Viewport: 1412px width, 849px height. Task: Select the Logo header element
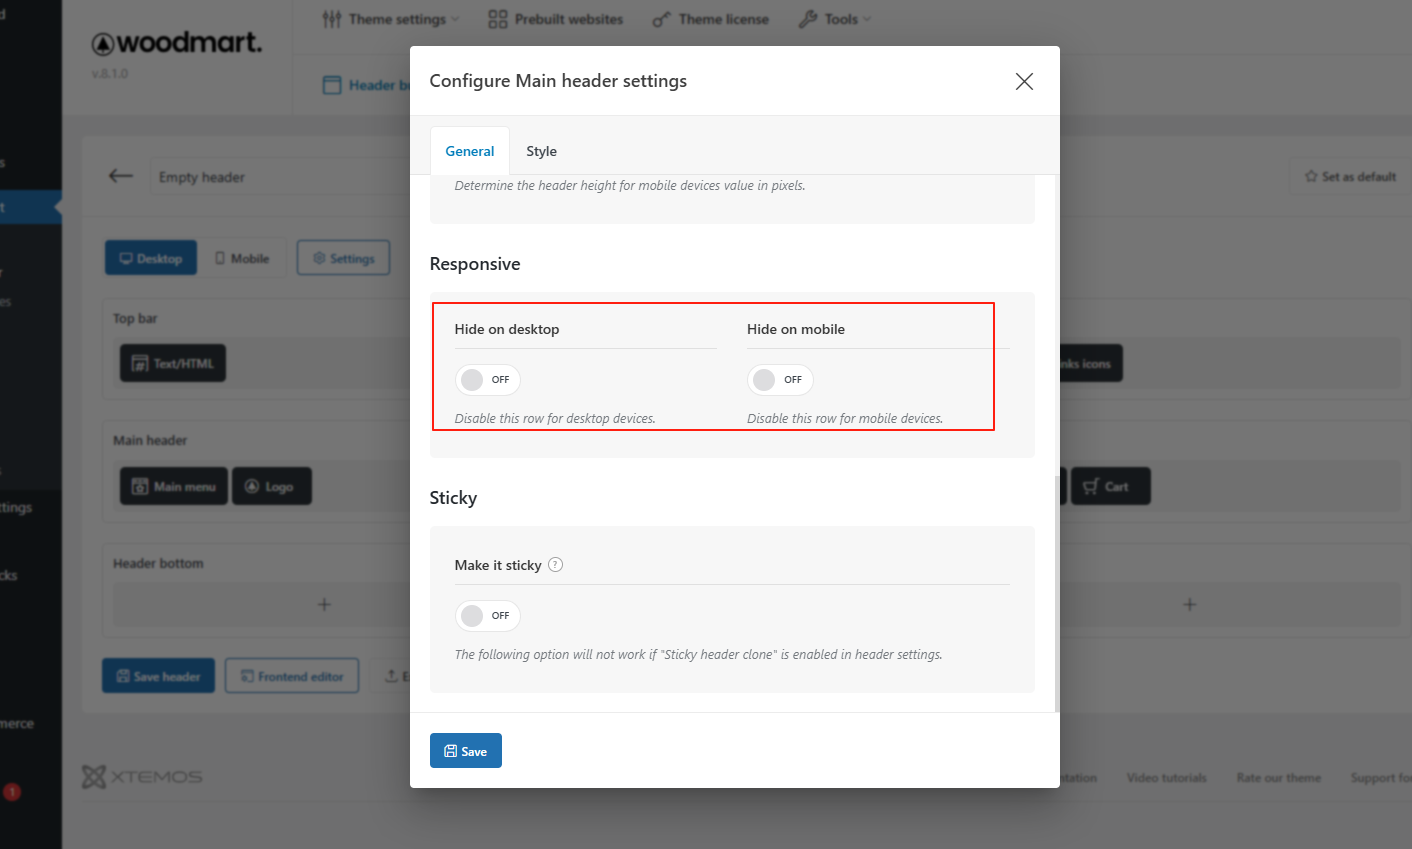point(271,487)
